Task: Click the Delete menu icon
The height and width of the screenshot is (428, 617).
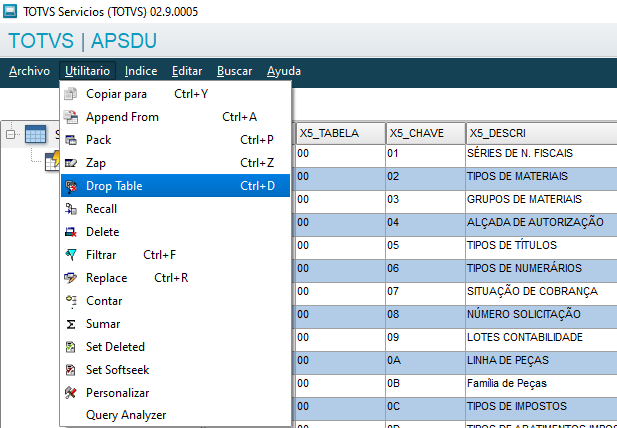Action: 71,232
